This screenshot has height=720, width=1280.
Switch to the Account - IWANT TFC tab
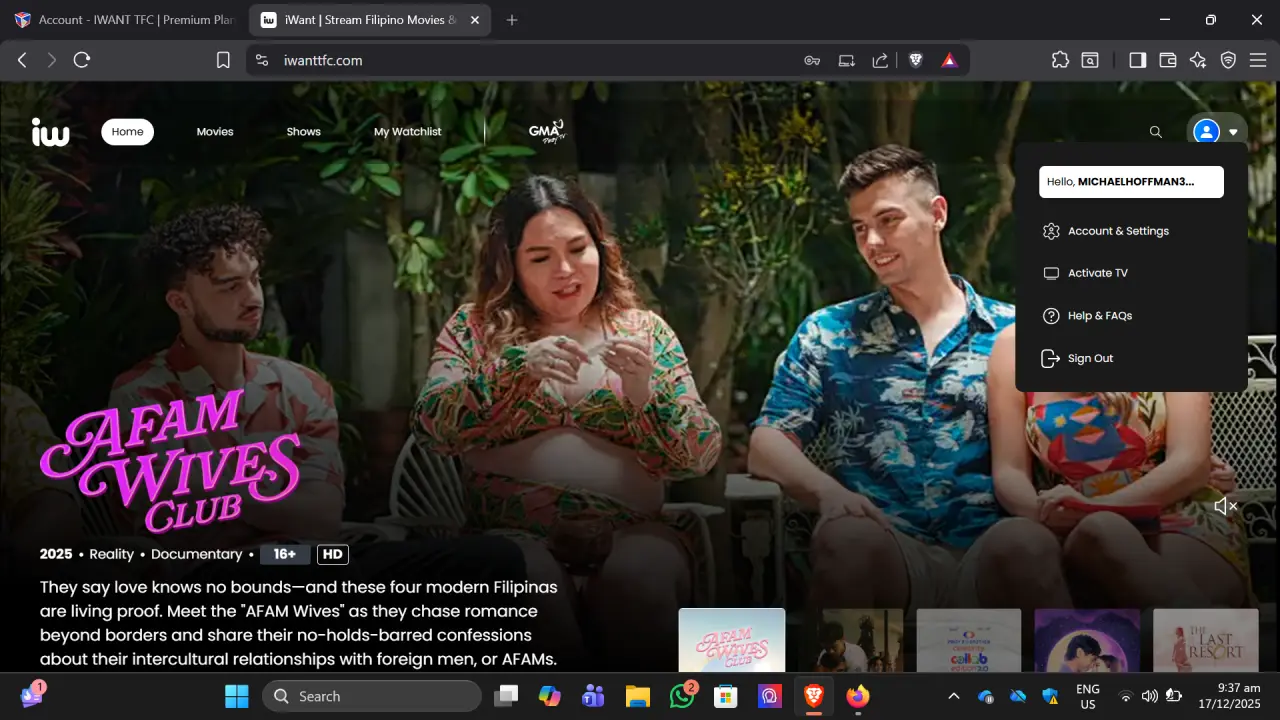click(x=123, y=20)
